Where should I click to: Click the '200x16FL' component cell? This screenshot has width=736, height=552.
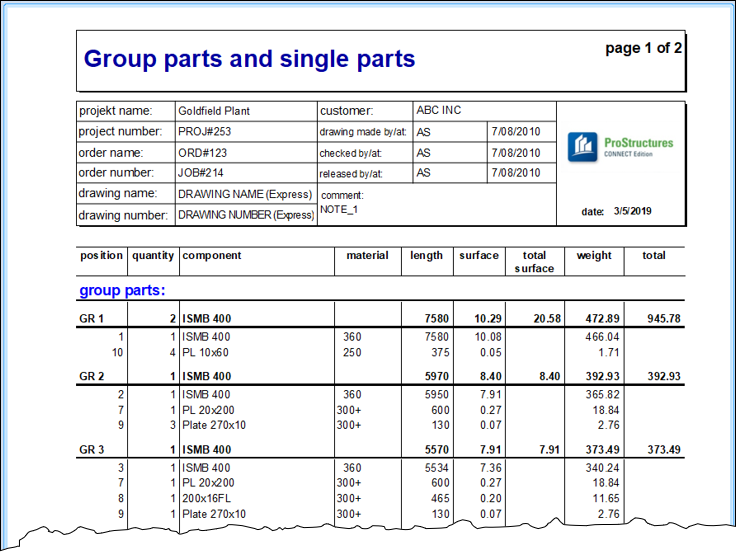tap(207, 498)
